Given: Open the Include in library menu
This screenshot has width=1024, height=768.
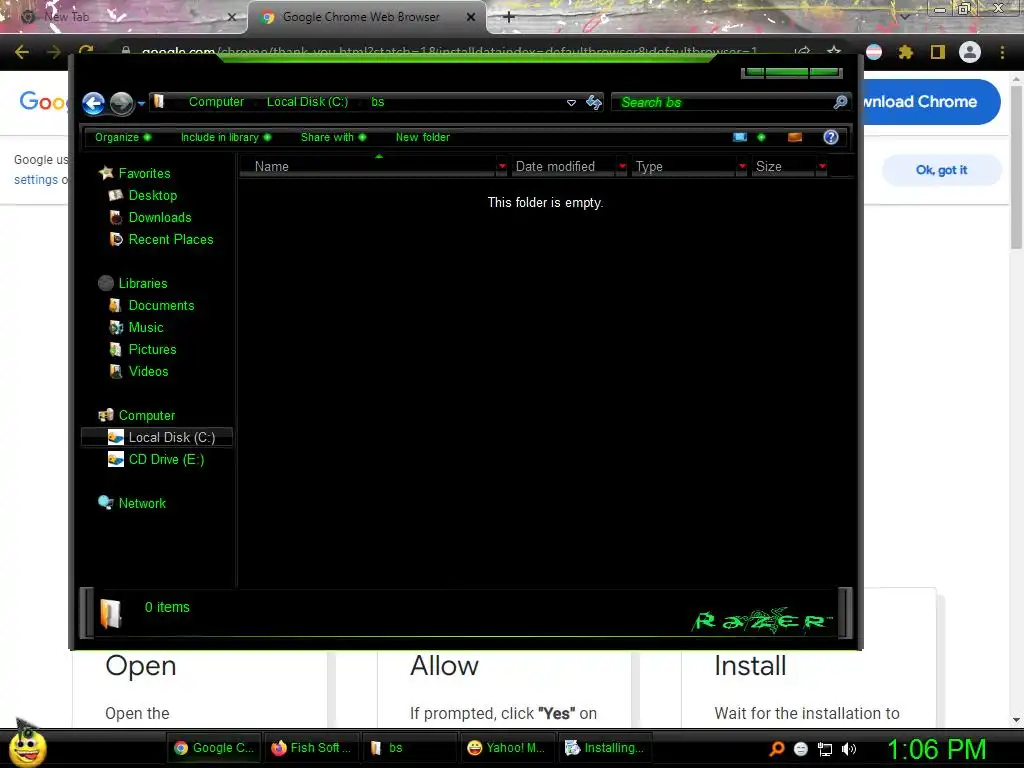Looking at the screenshot, I should coord(226,137).
